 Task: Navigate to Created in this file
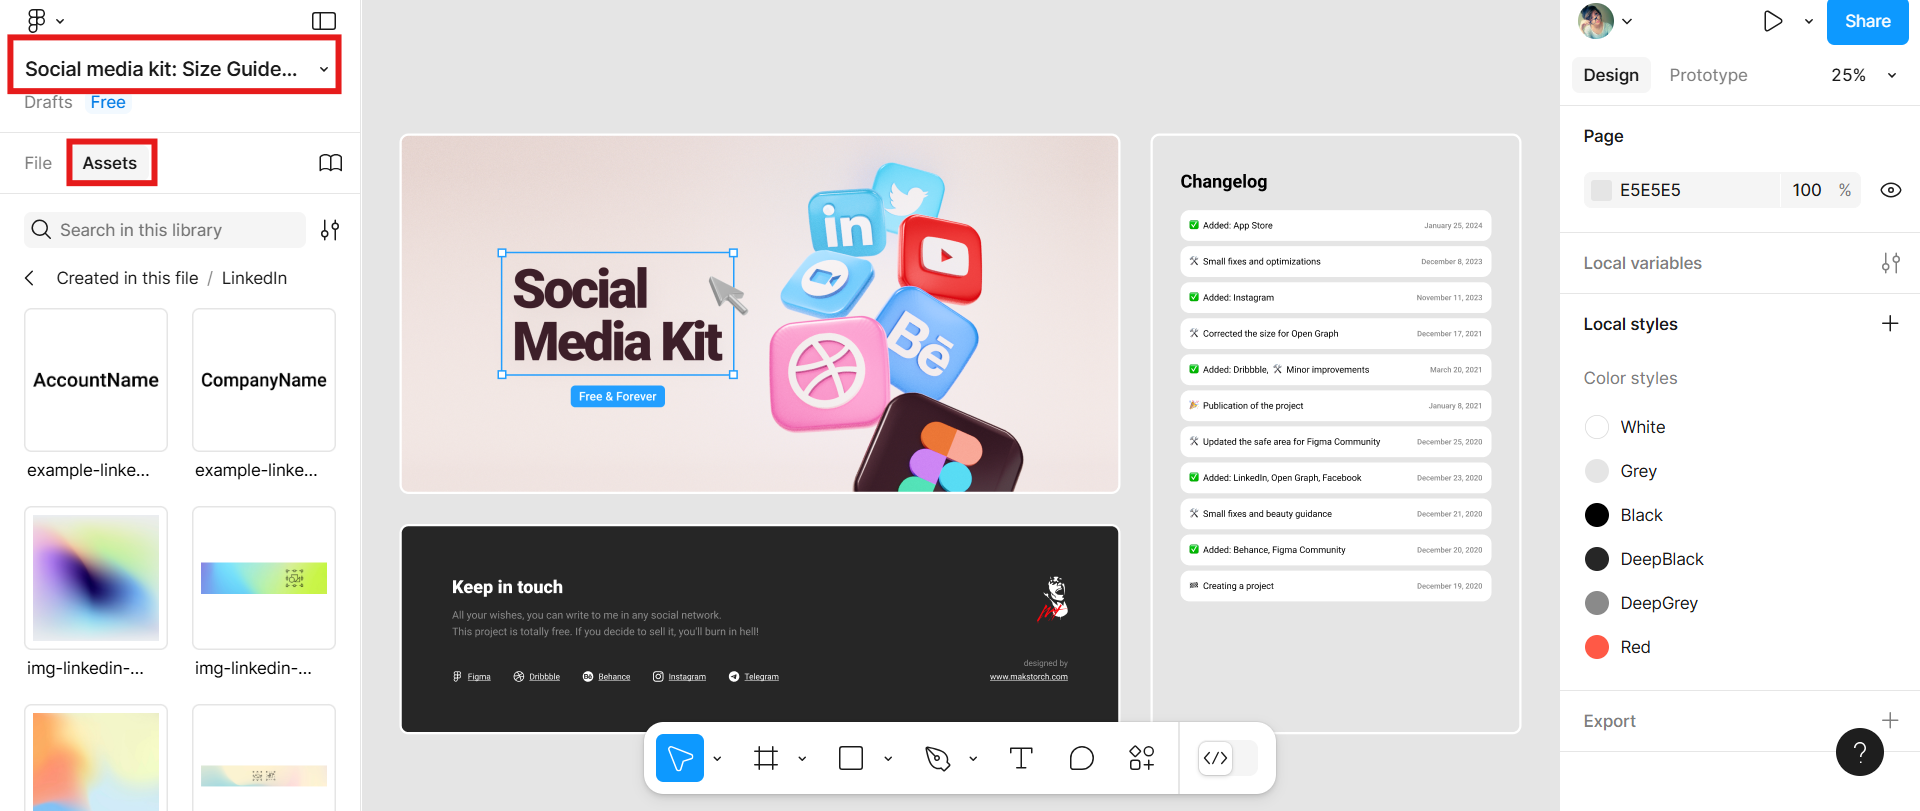[x=127, y=278]
